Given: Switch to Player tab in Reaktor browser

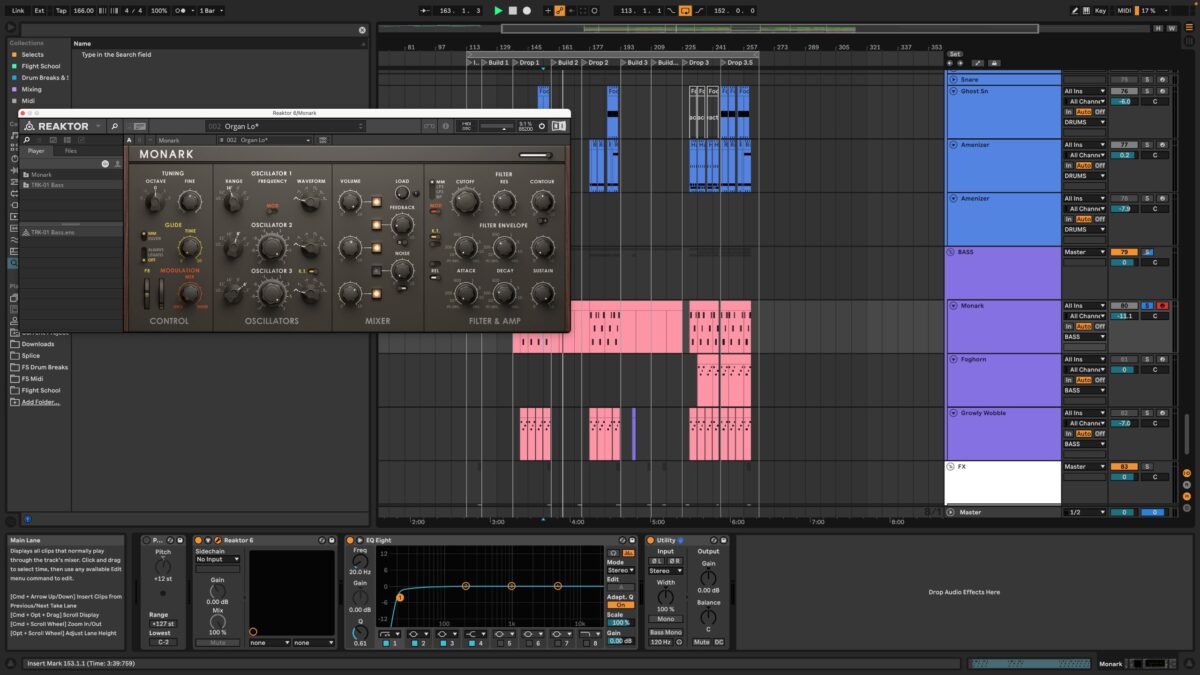Looking at the screenshot, I should tap(36, 151).
